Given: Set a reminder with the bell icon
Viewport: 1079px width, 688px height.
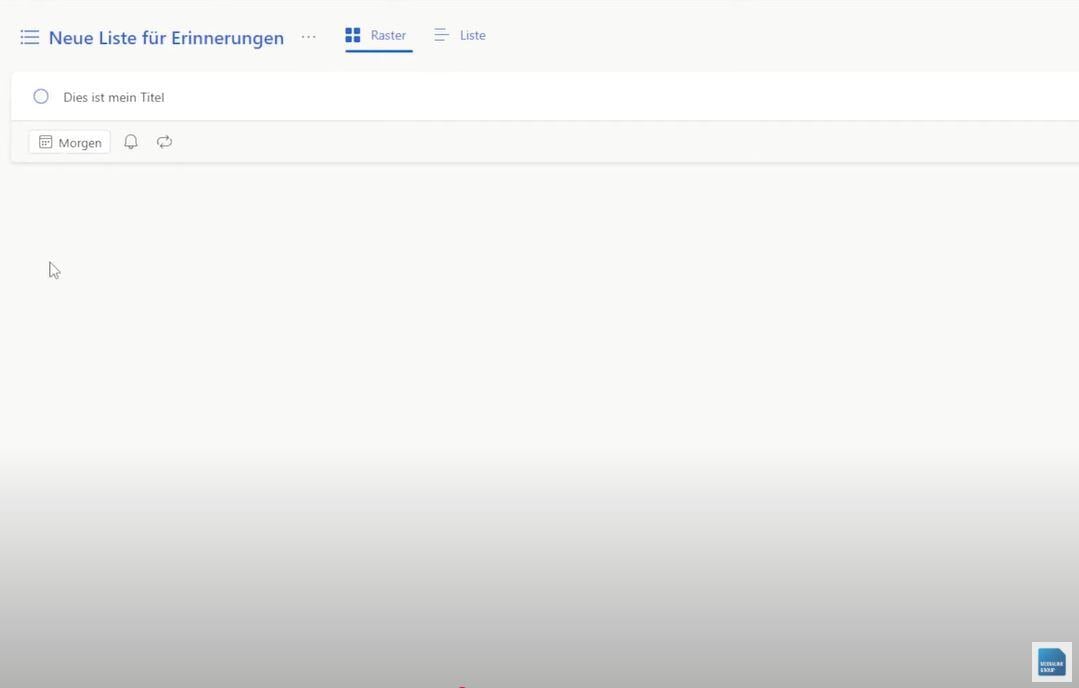Looking at the screenshot, I should pos(131,142).
